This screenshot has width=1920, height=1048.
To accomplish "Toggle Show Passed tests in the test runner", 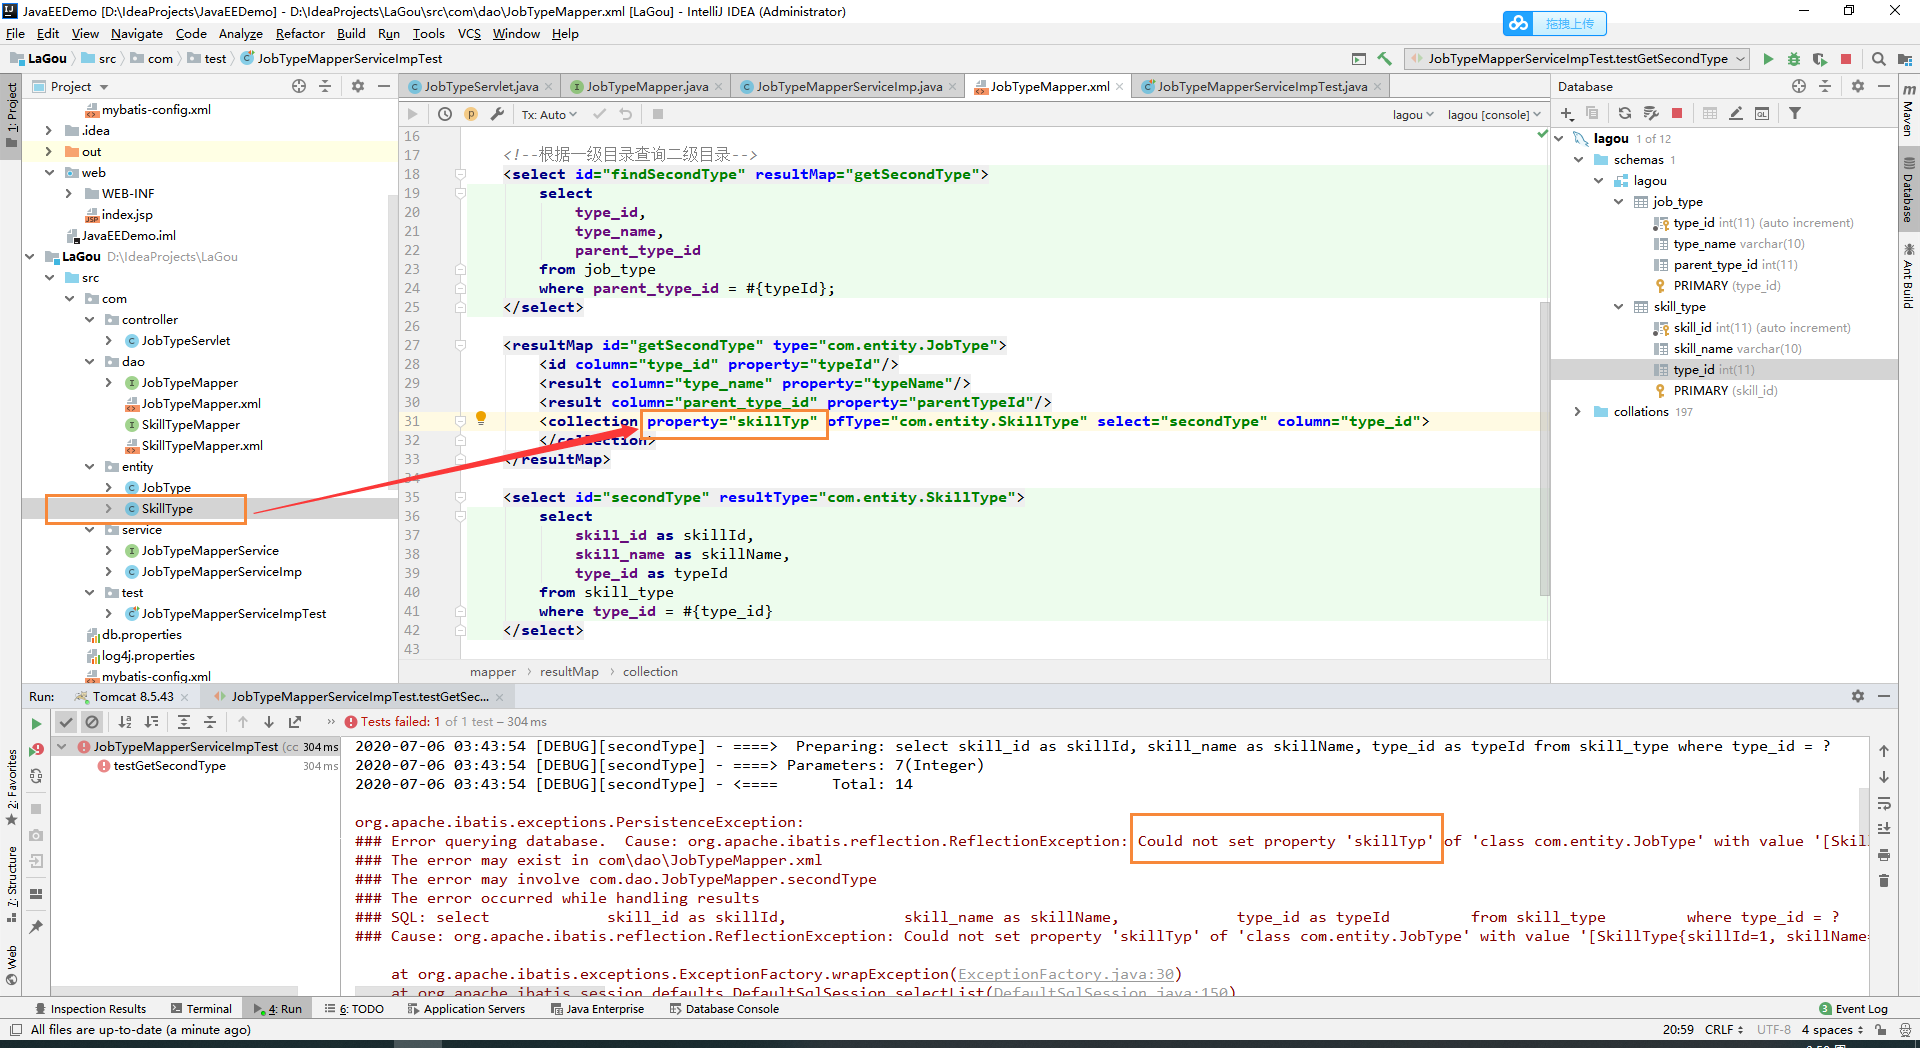I will point(66,721).
